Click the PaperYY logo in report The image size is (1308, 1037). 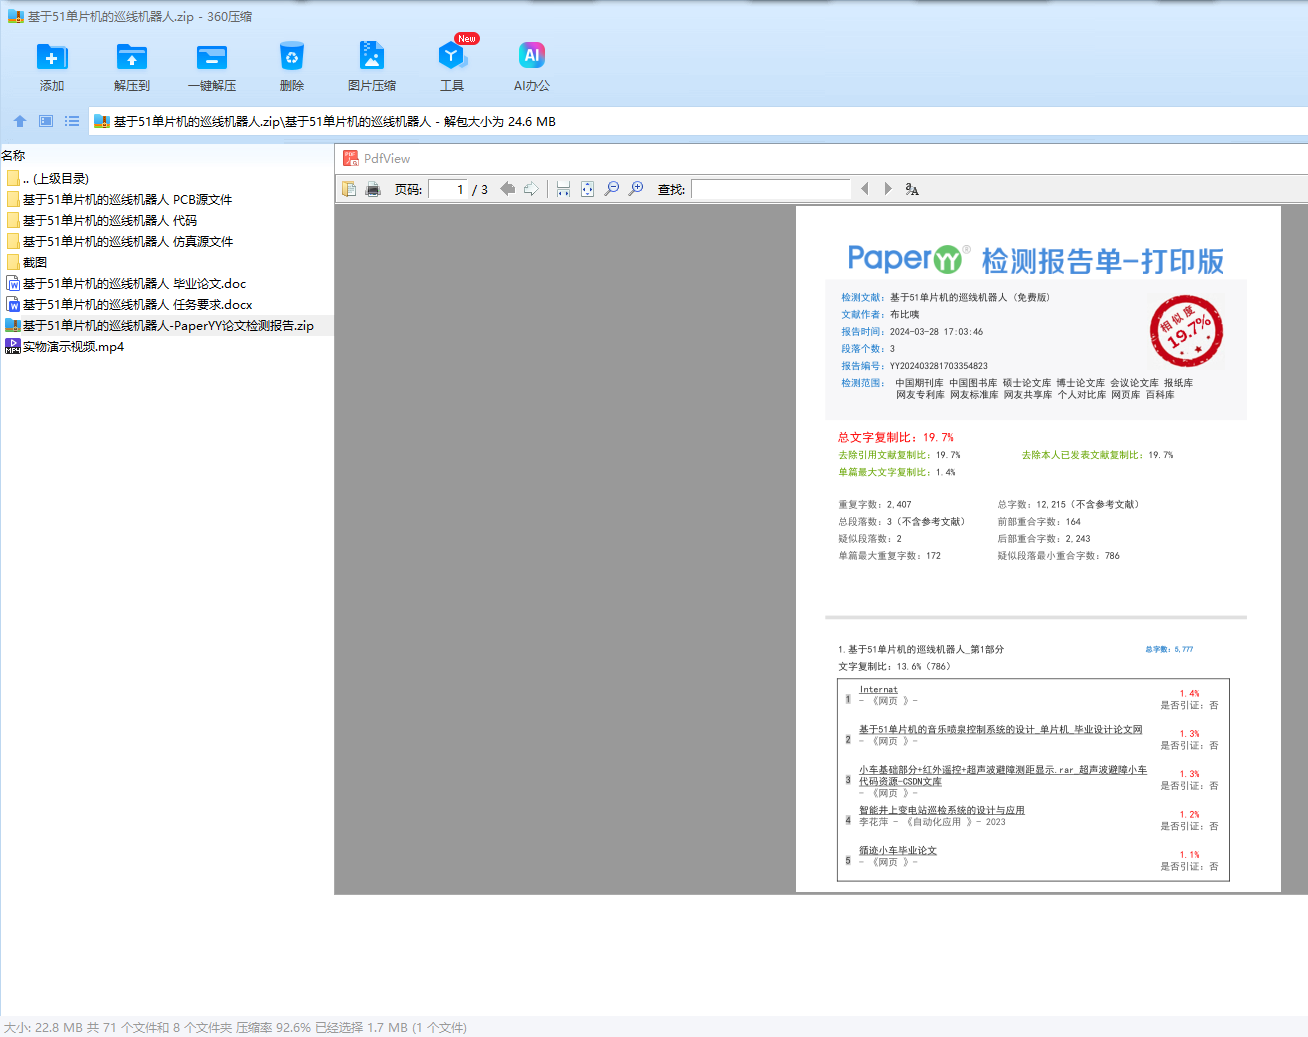click(x=908, y=259)
